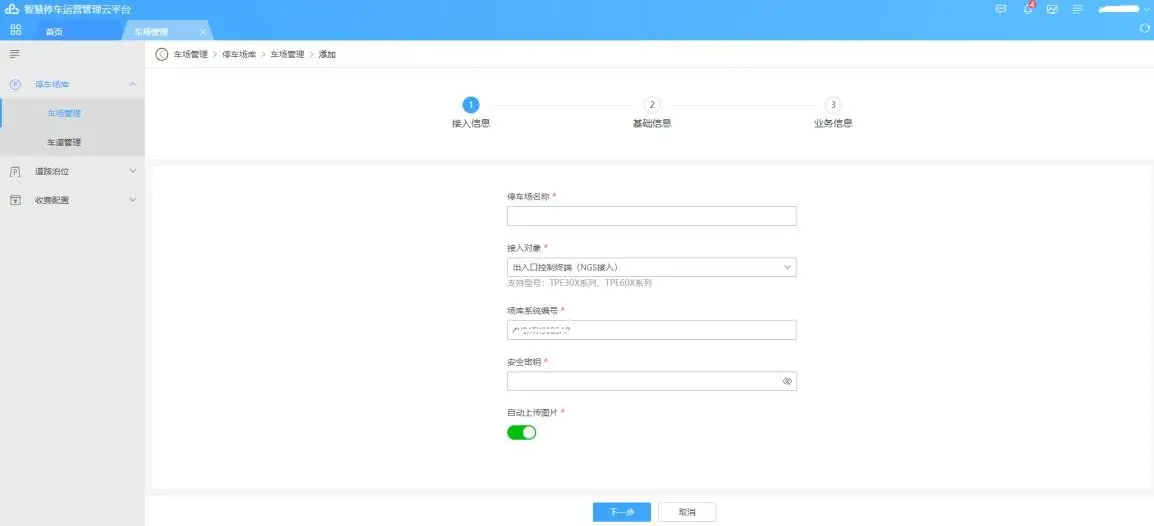1154x526 pixels.
Task: Click the 下一步 button
Action: point(621,512)
